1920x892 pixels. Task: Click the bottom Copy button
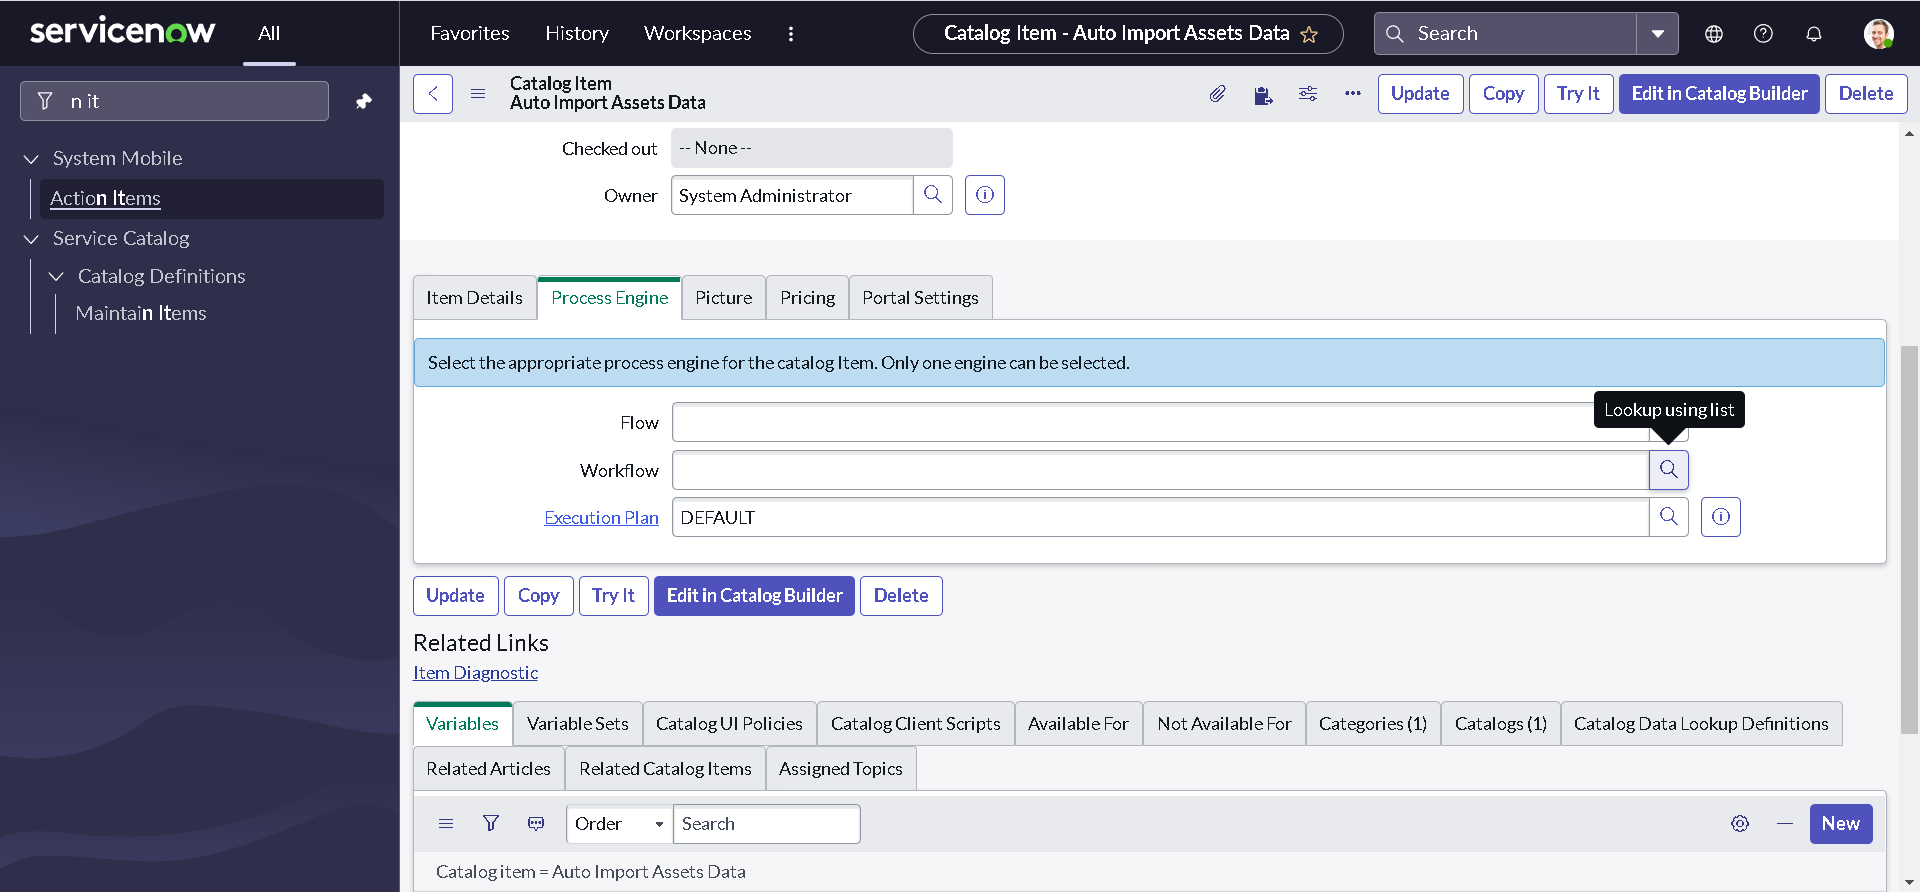539,596
